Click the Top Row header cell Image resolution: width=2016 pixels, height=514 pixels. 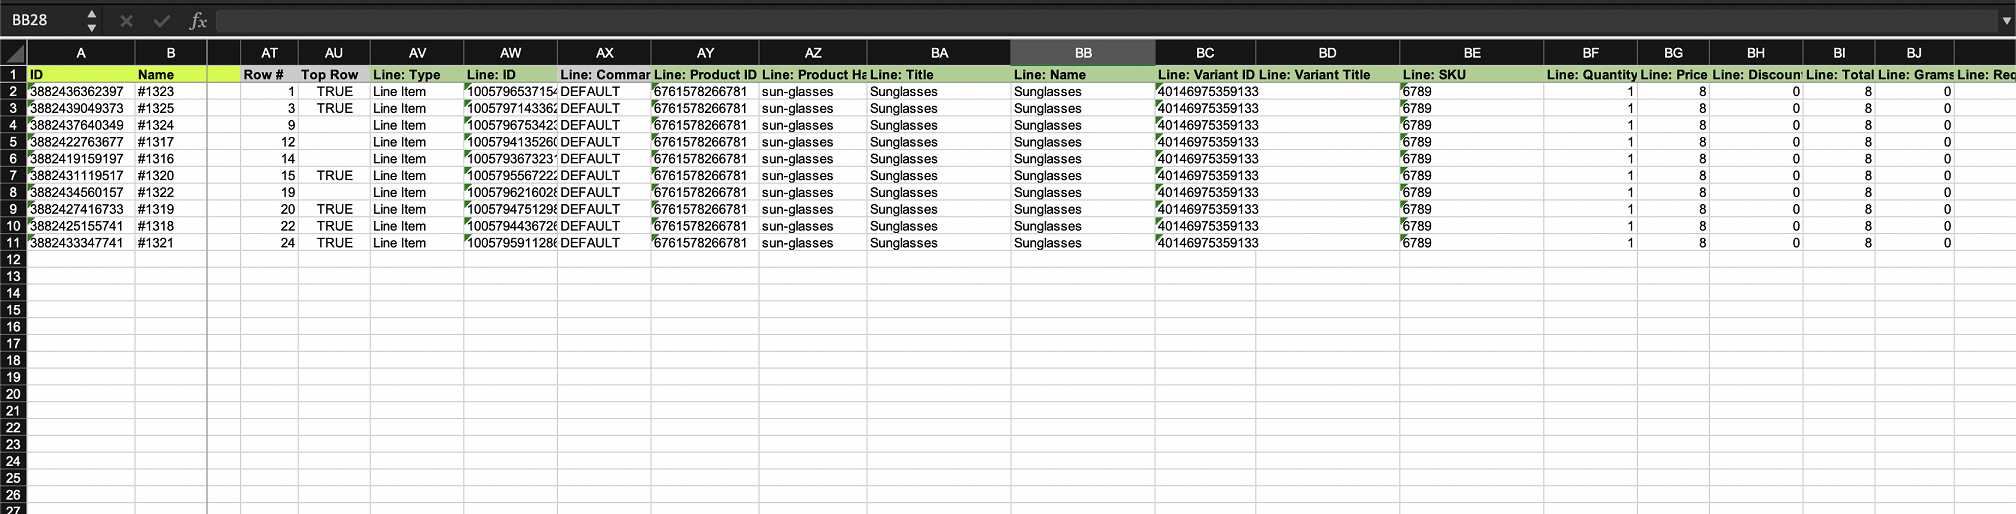tap(333, 74)
